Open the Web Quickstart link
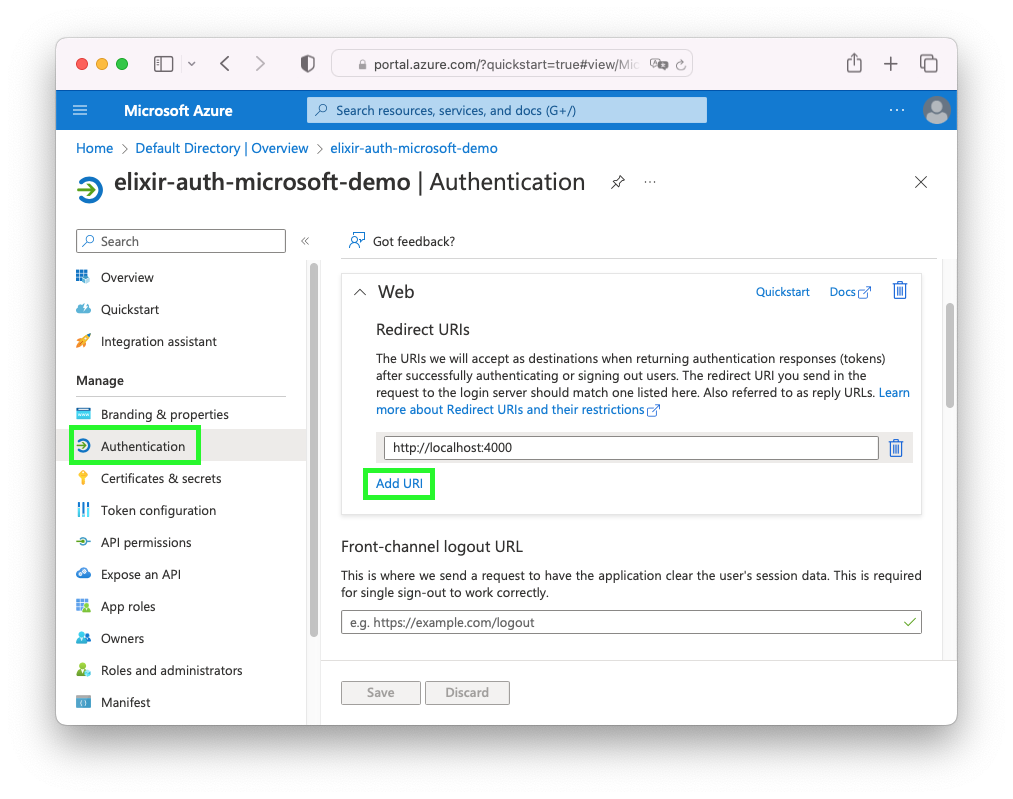 point(782,292)
